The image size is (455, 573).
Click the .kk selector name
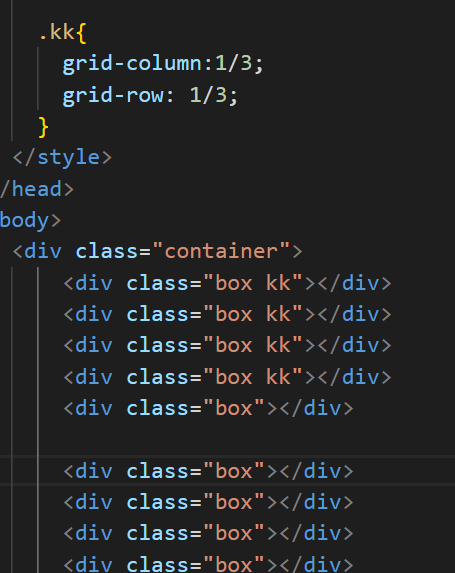click(57, 32)
